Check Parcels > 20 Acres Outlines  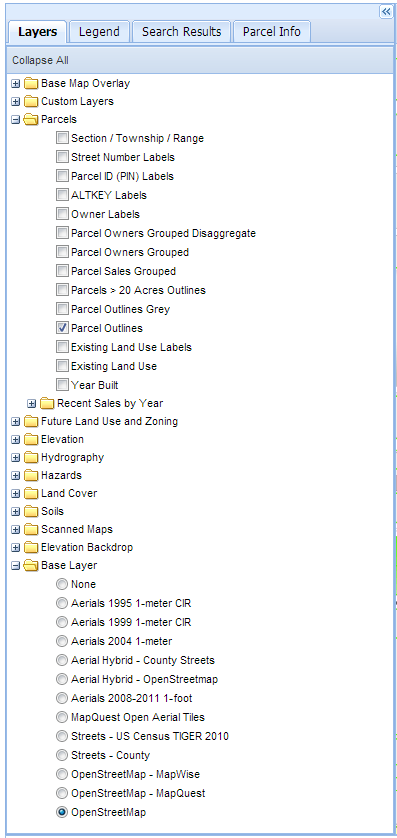(x=63, y=290)
